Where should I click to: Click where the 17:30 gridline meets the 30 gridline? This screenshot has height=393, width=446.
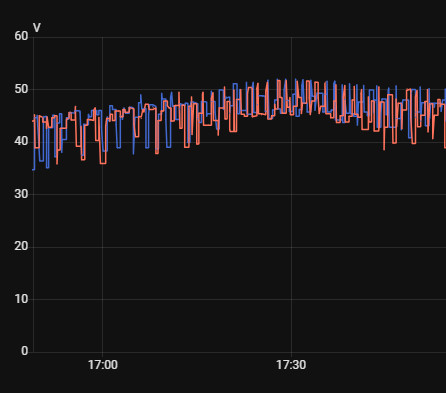(x=292, y=194)
